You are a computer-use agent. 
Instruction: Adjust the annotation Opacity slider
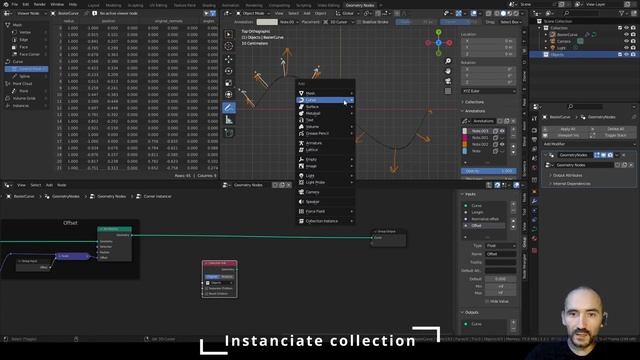point(488,171)
